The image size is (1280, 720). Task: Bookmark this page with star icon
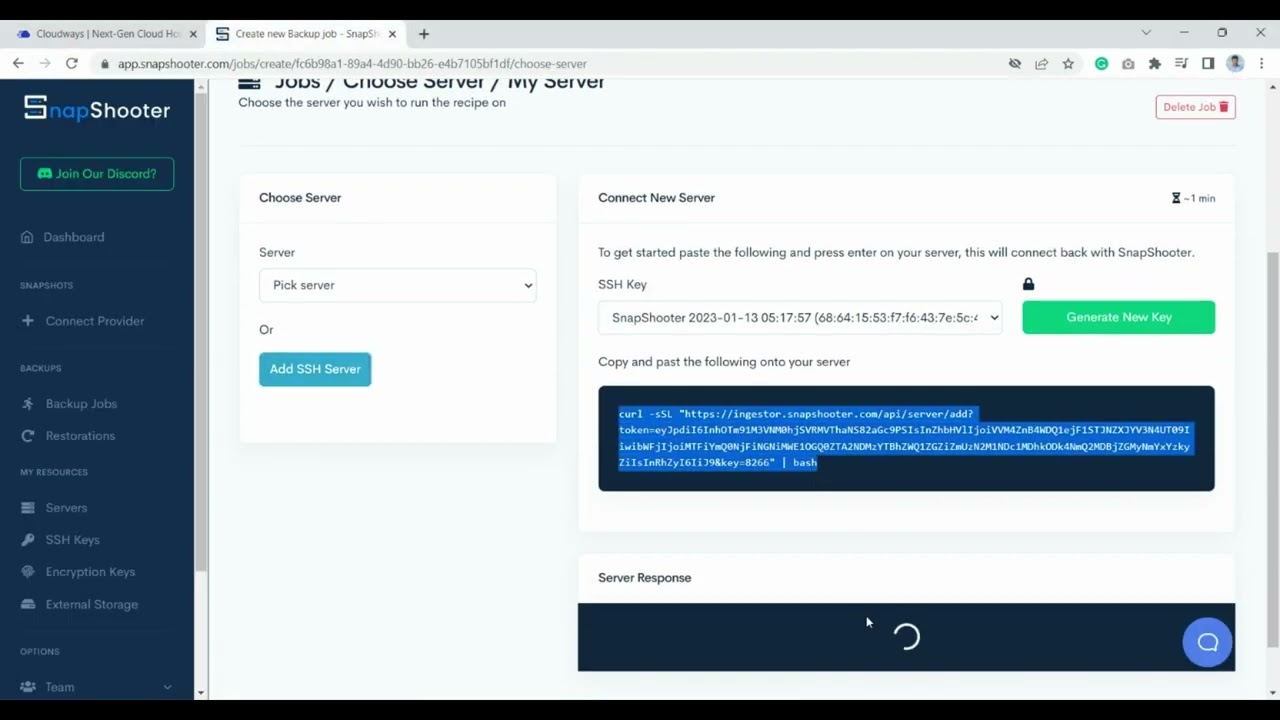1068,63
